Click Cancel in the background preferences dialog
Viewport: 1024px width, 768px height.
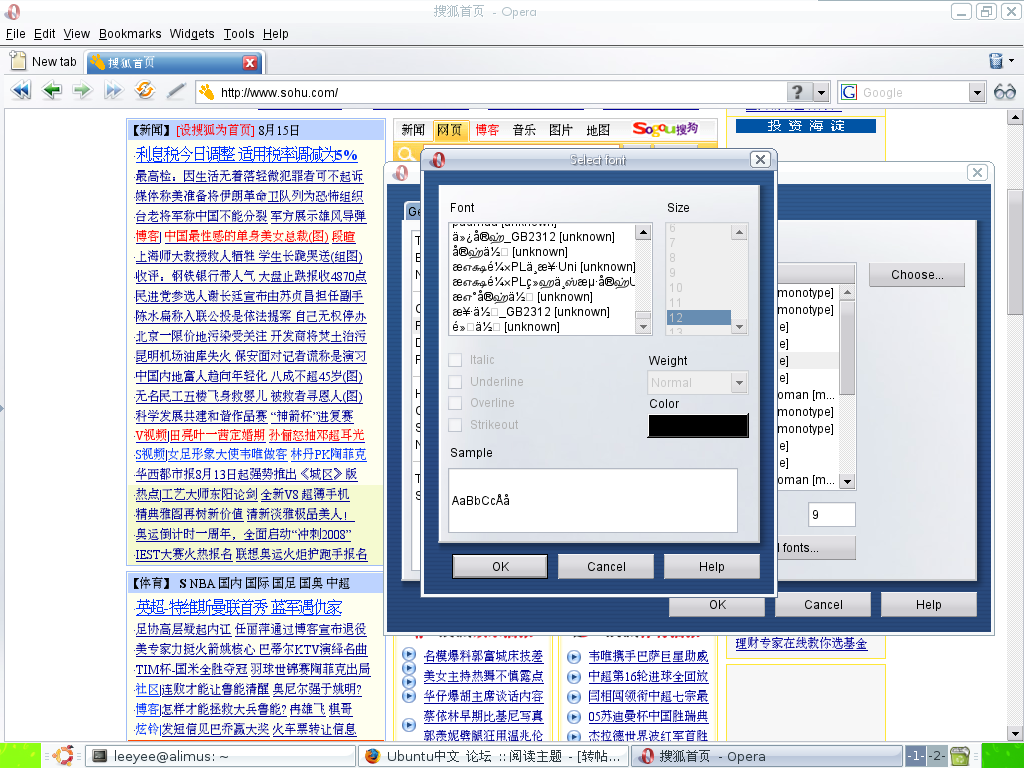tap(823, 604)
